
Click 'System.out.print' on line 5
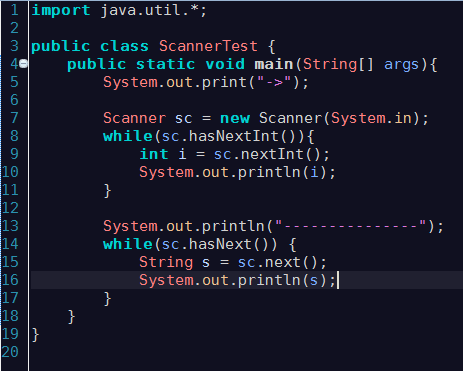[x=175, y=83]
